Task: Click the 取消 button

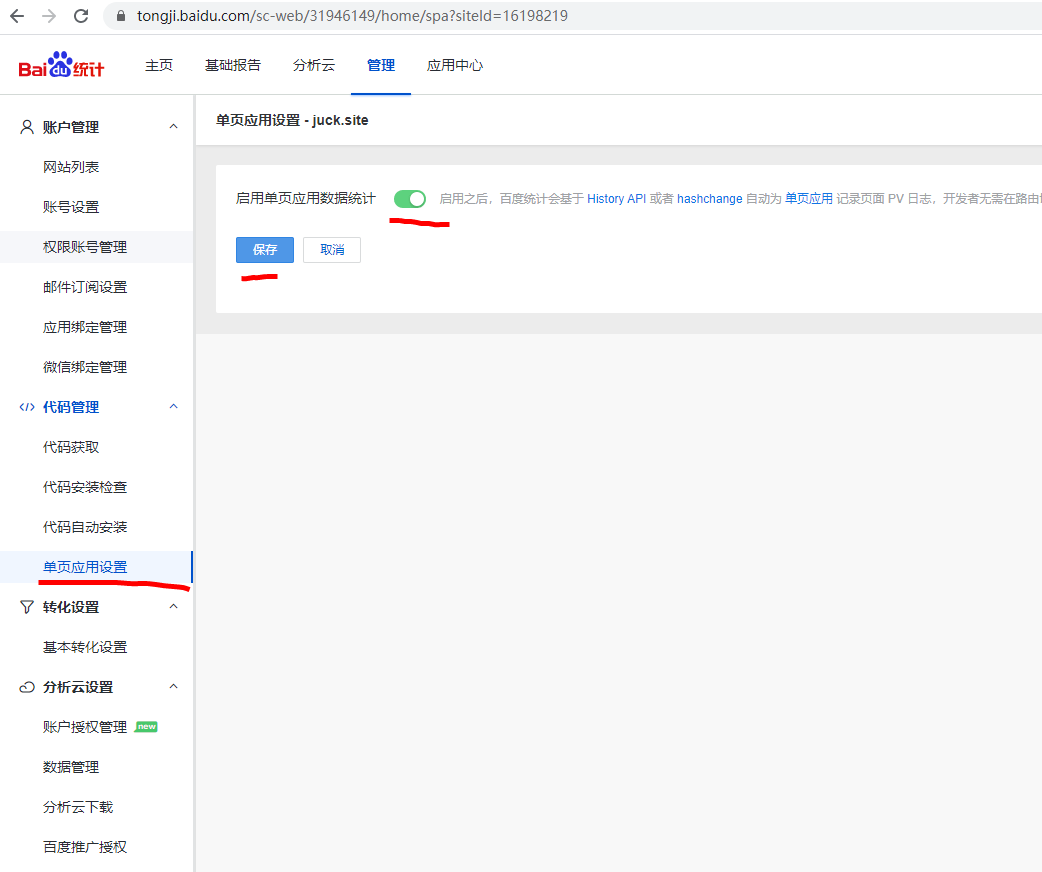Action: click(332, 250)
